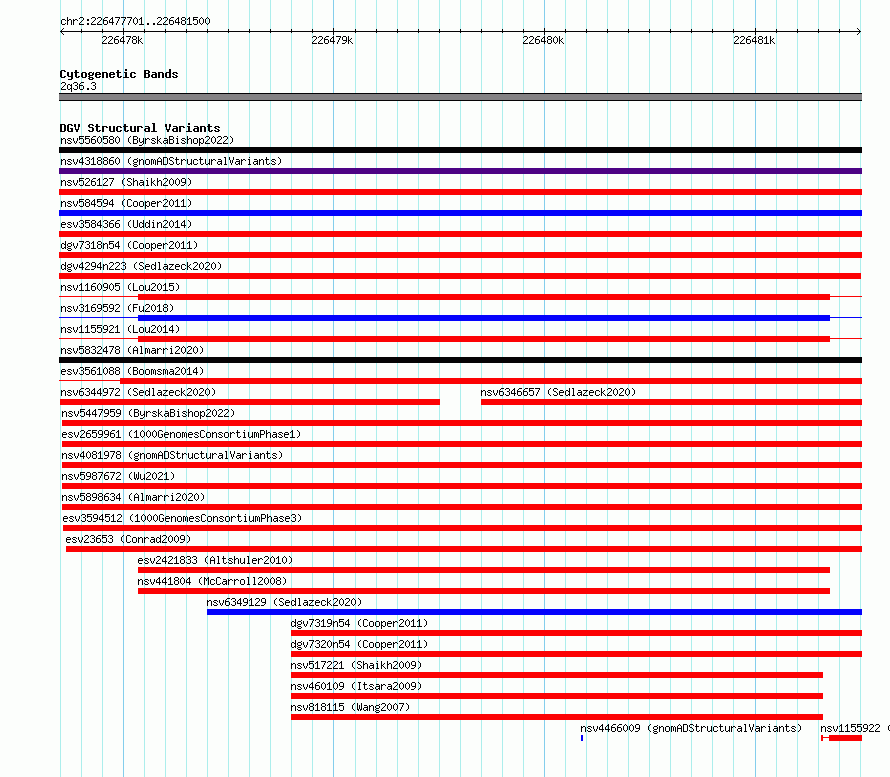Screen dimensions: 890x777
Task: Click the purple nsv4318860 variant bar
Action: [x=460, y=171]
